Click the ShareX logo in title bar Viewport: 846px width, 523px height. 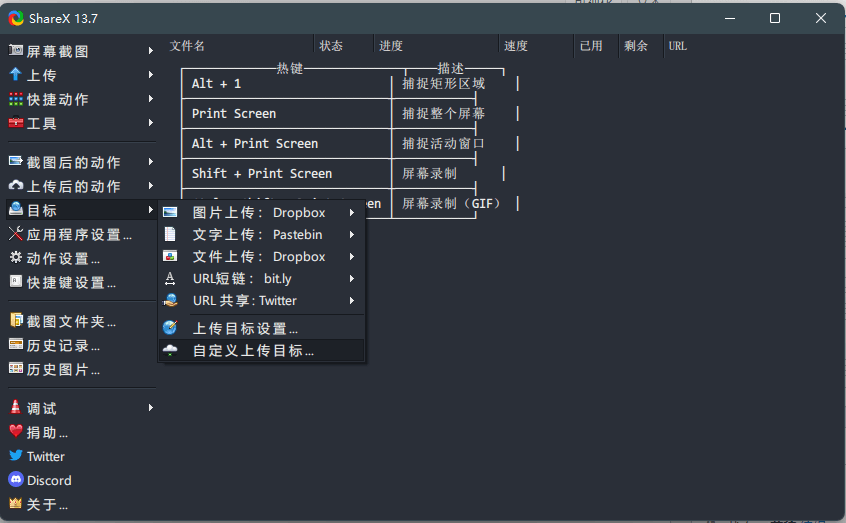pyautogui.click(x=16, y=18)
